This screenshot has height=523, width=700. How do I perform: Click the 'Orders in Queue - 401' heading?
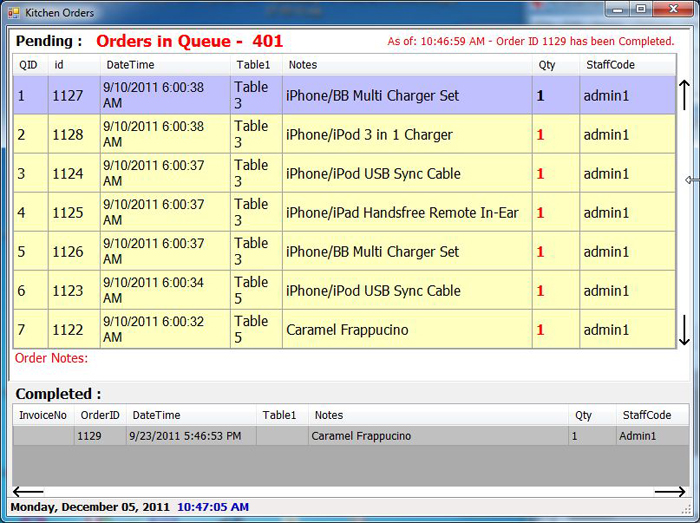coord(190,41)
